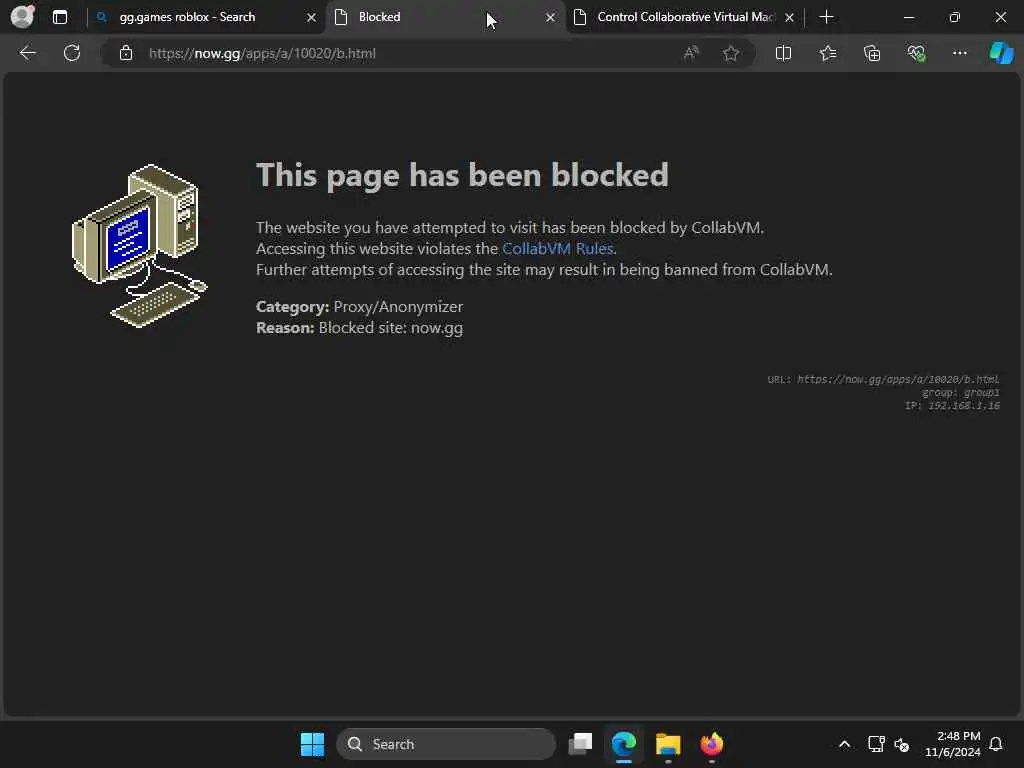This screenshot has height=768, width=1024.
Task: Close the Control Collaborative Virtual Machines tab
Action: (789, 18)
